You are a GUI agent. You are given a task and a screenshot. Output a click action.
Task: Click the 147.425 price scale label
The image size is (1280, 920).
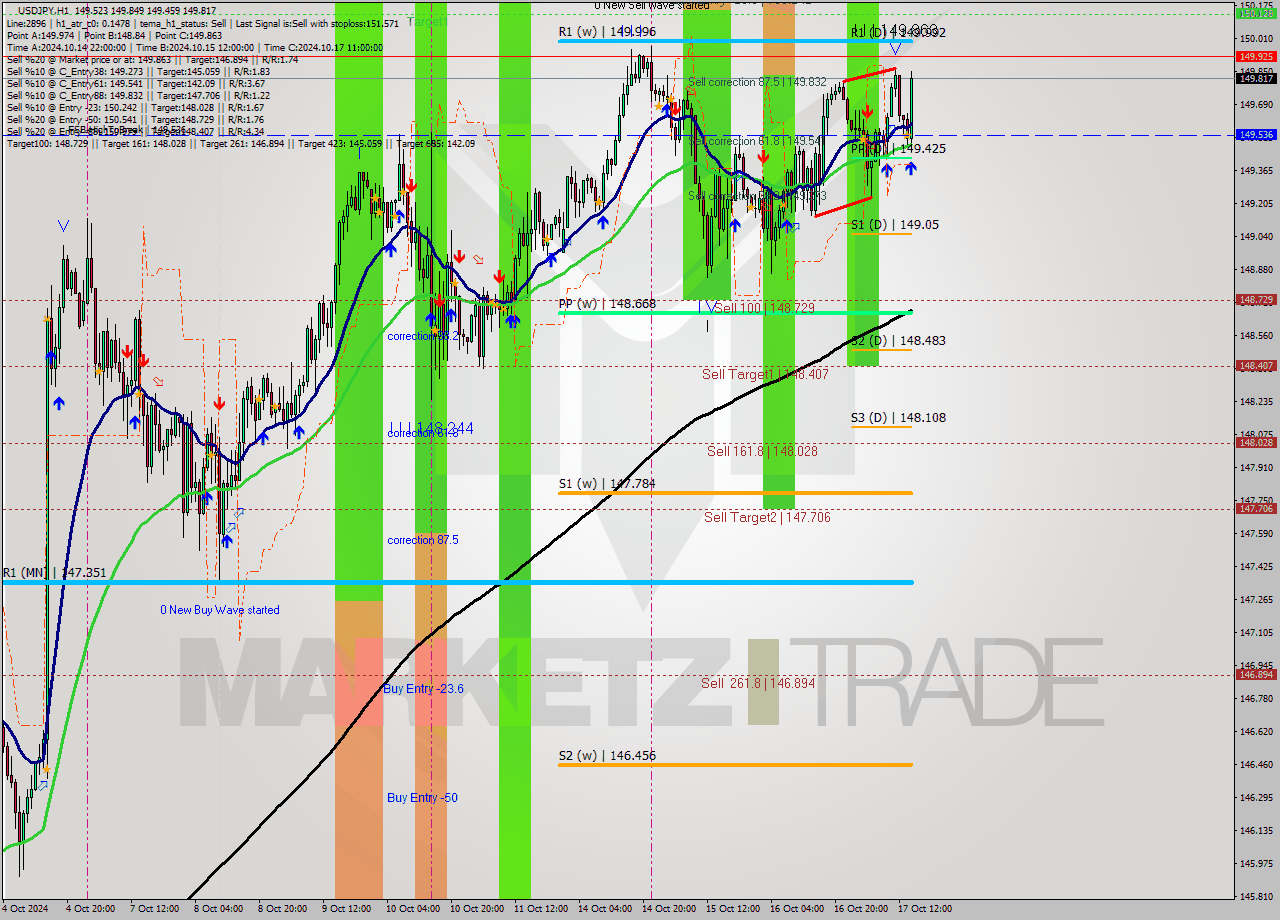[x=1256, y=566]
